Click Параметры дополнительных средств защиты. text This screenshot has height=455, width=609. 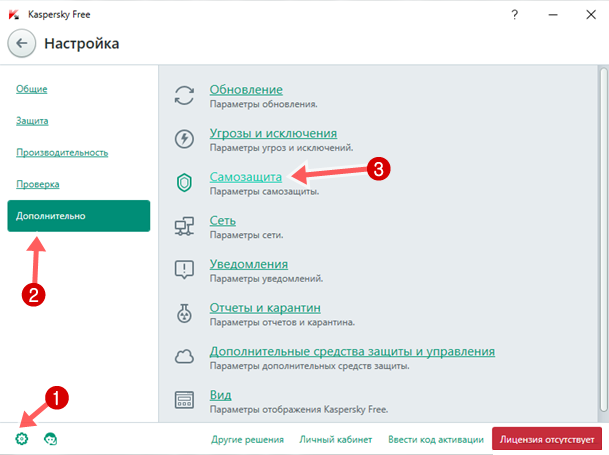[x=310, y=366]
